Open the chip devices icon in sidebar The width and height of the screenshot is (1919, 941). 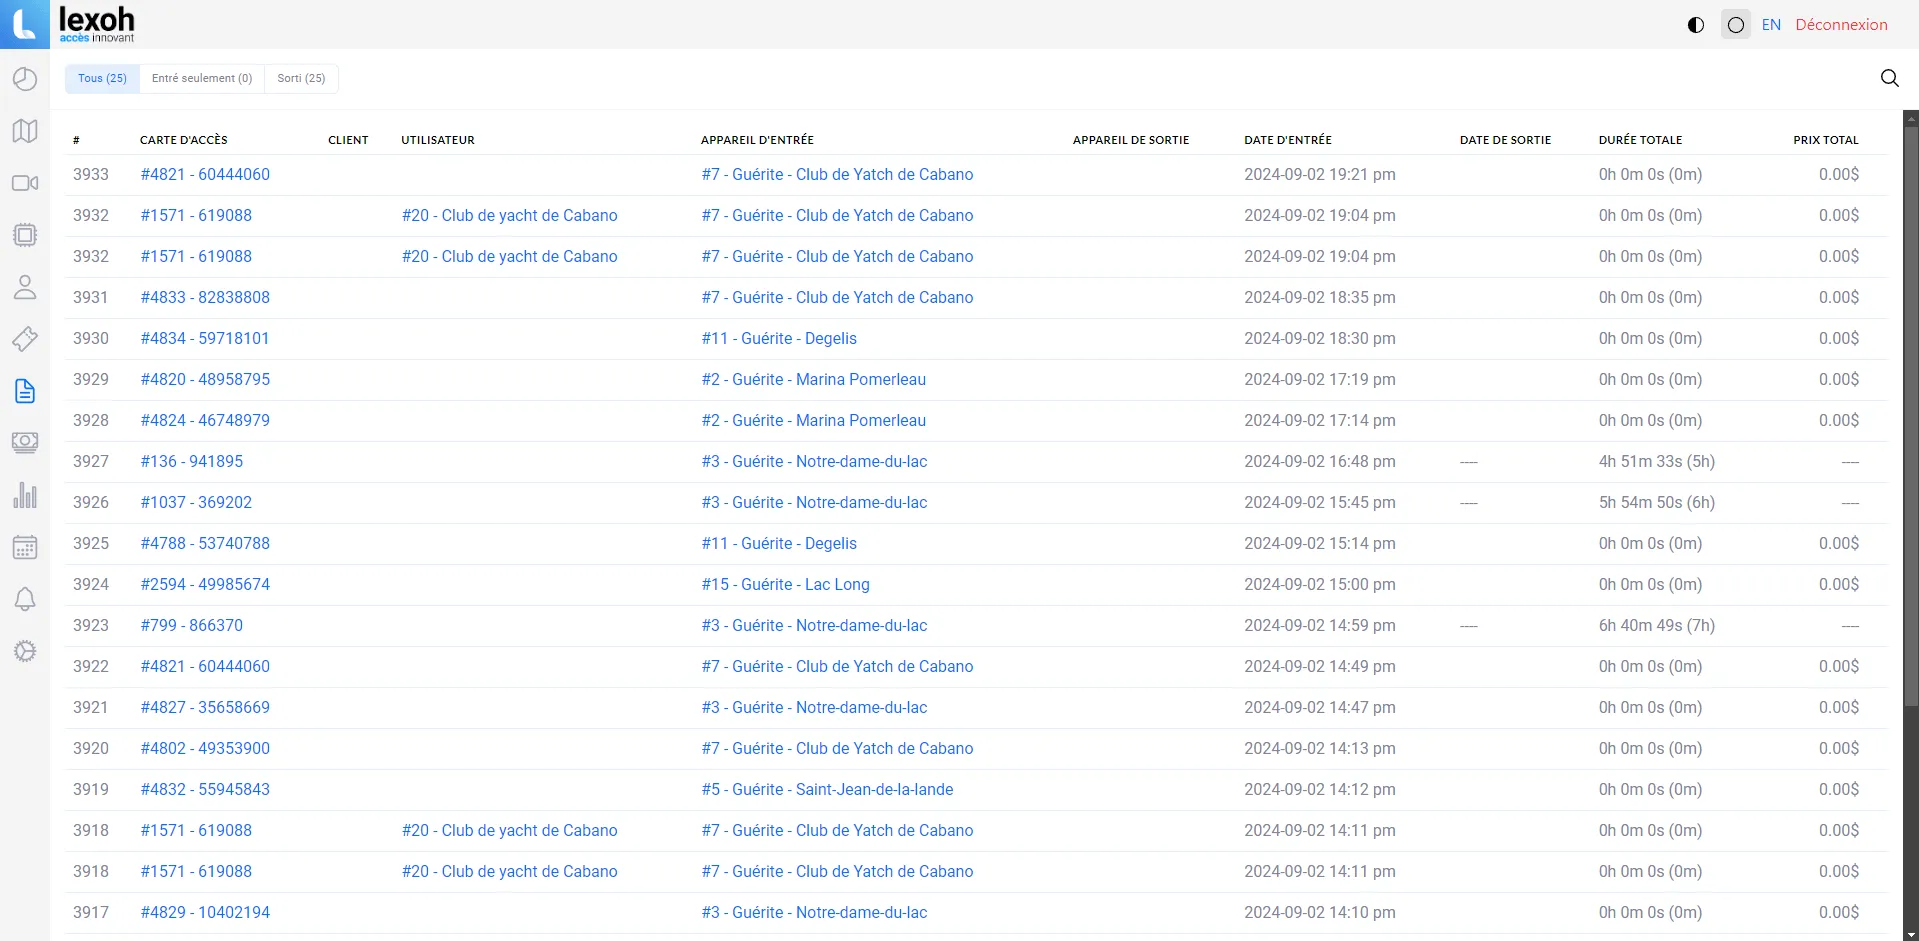pos(25,235)
